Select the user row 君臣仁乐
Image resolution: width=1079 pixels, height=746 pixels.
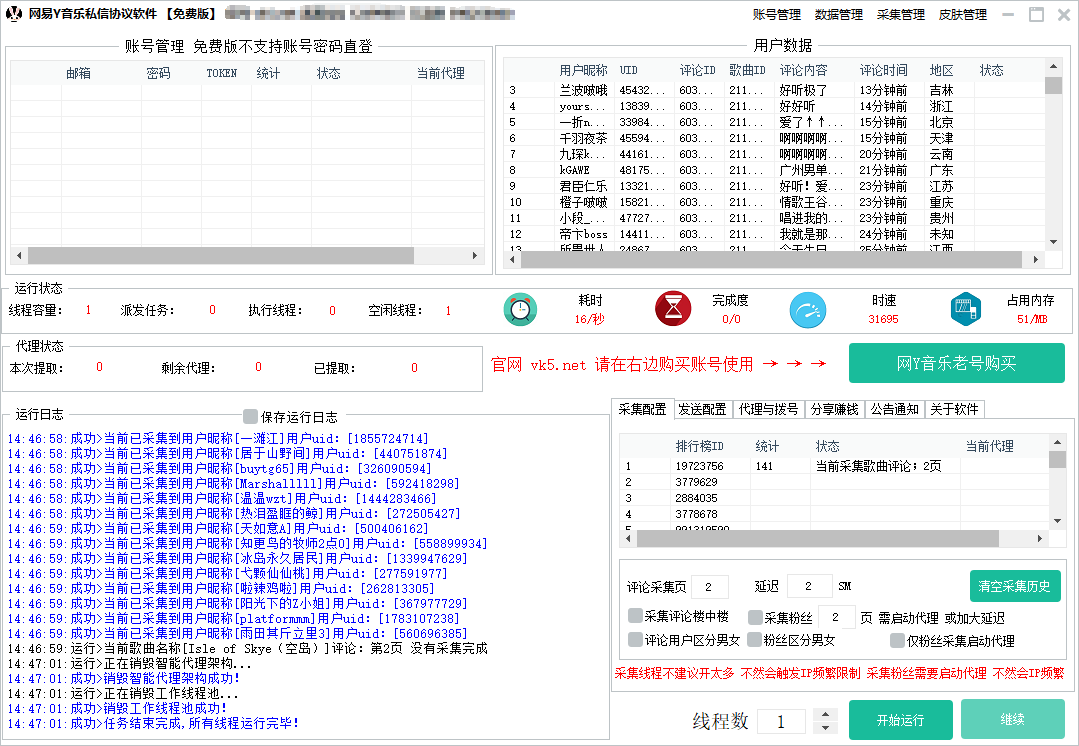[774, 186]
